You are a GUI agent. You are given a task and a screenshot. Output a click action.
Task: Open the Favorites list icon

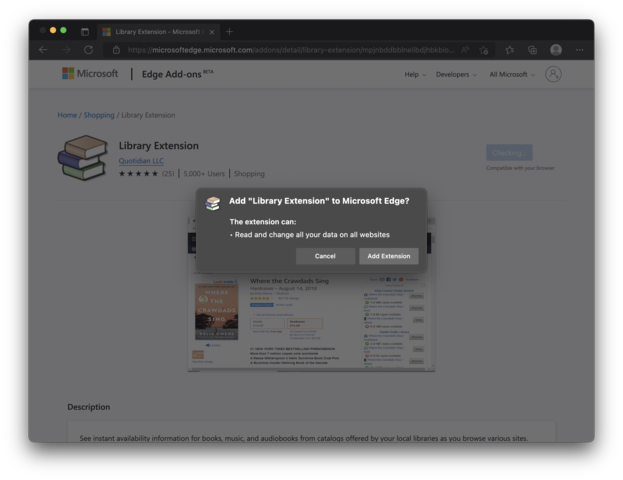click(510, 50)
